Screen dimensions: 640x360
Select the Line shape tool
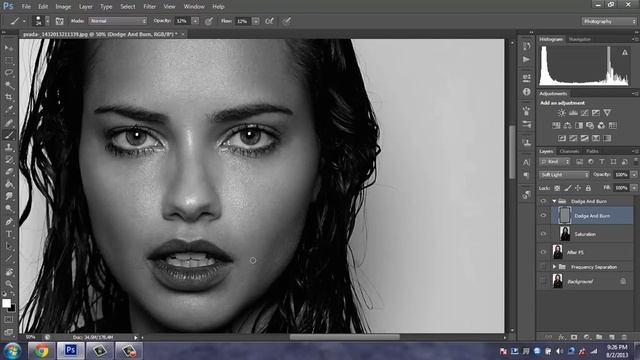point(9,259)
